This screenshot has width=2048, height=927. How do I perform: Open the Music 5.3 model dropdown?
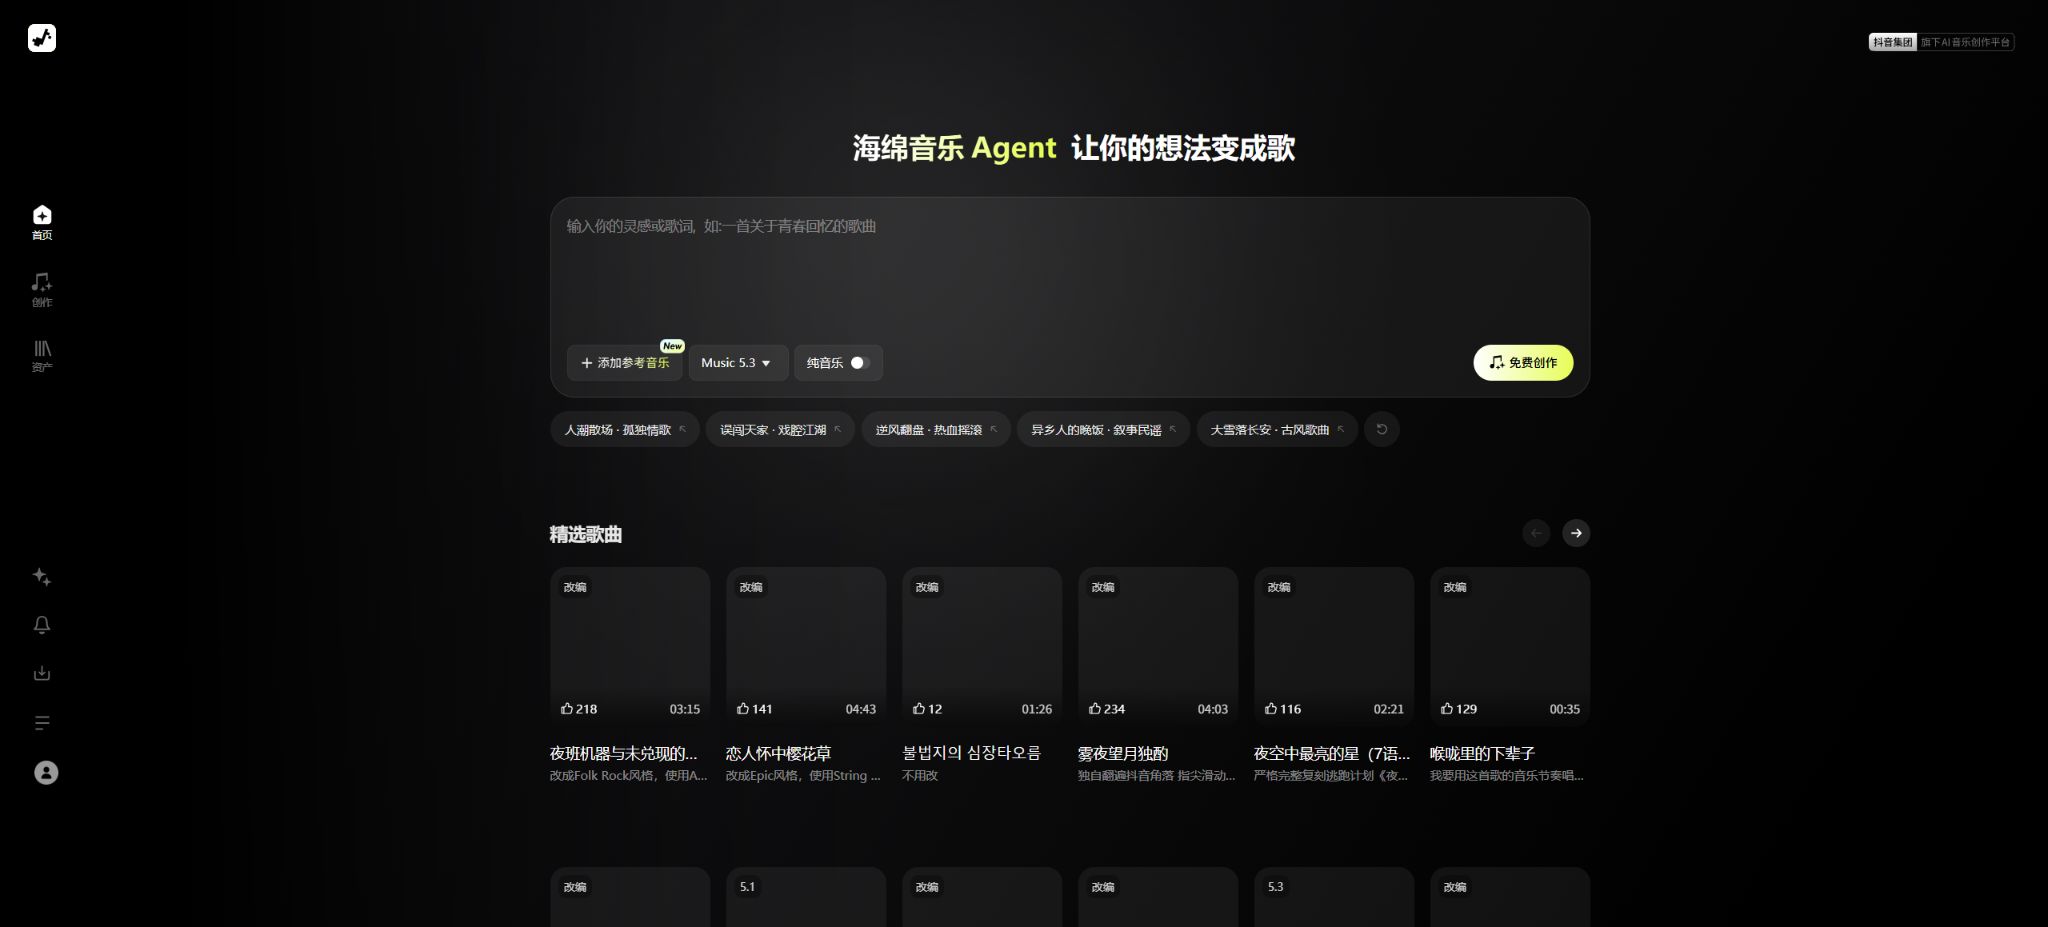click(x=738, y=363)
